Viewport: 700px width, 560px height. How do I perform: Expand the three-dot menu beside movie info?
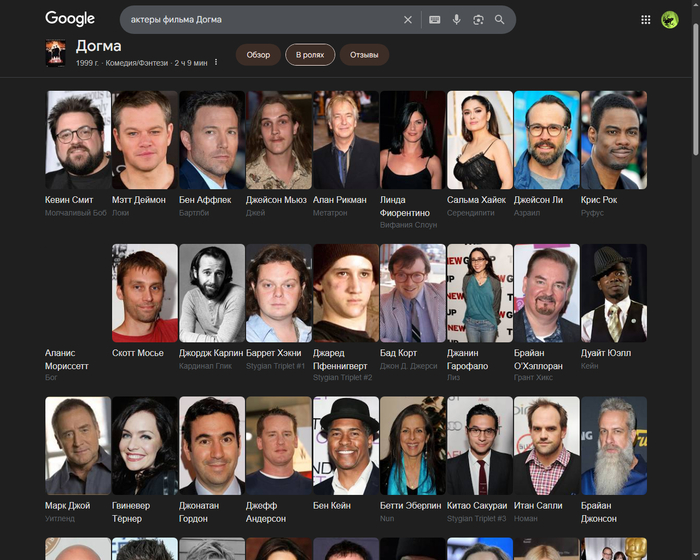click(216, 62)
